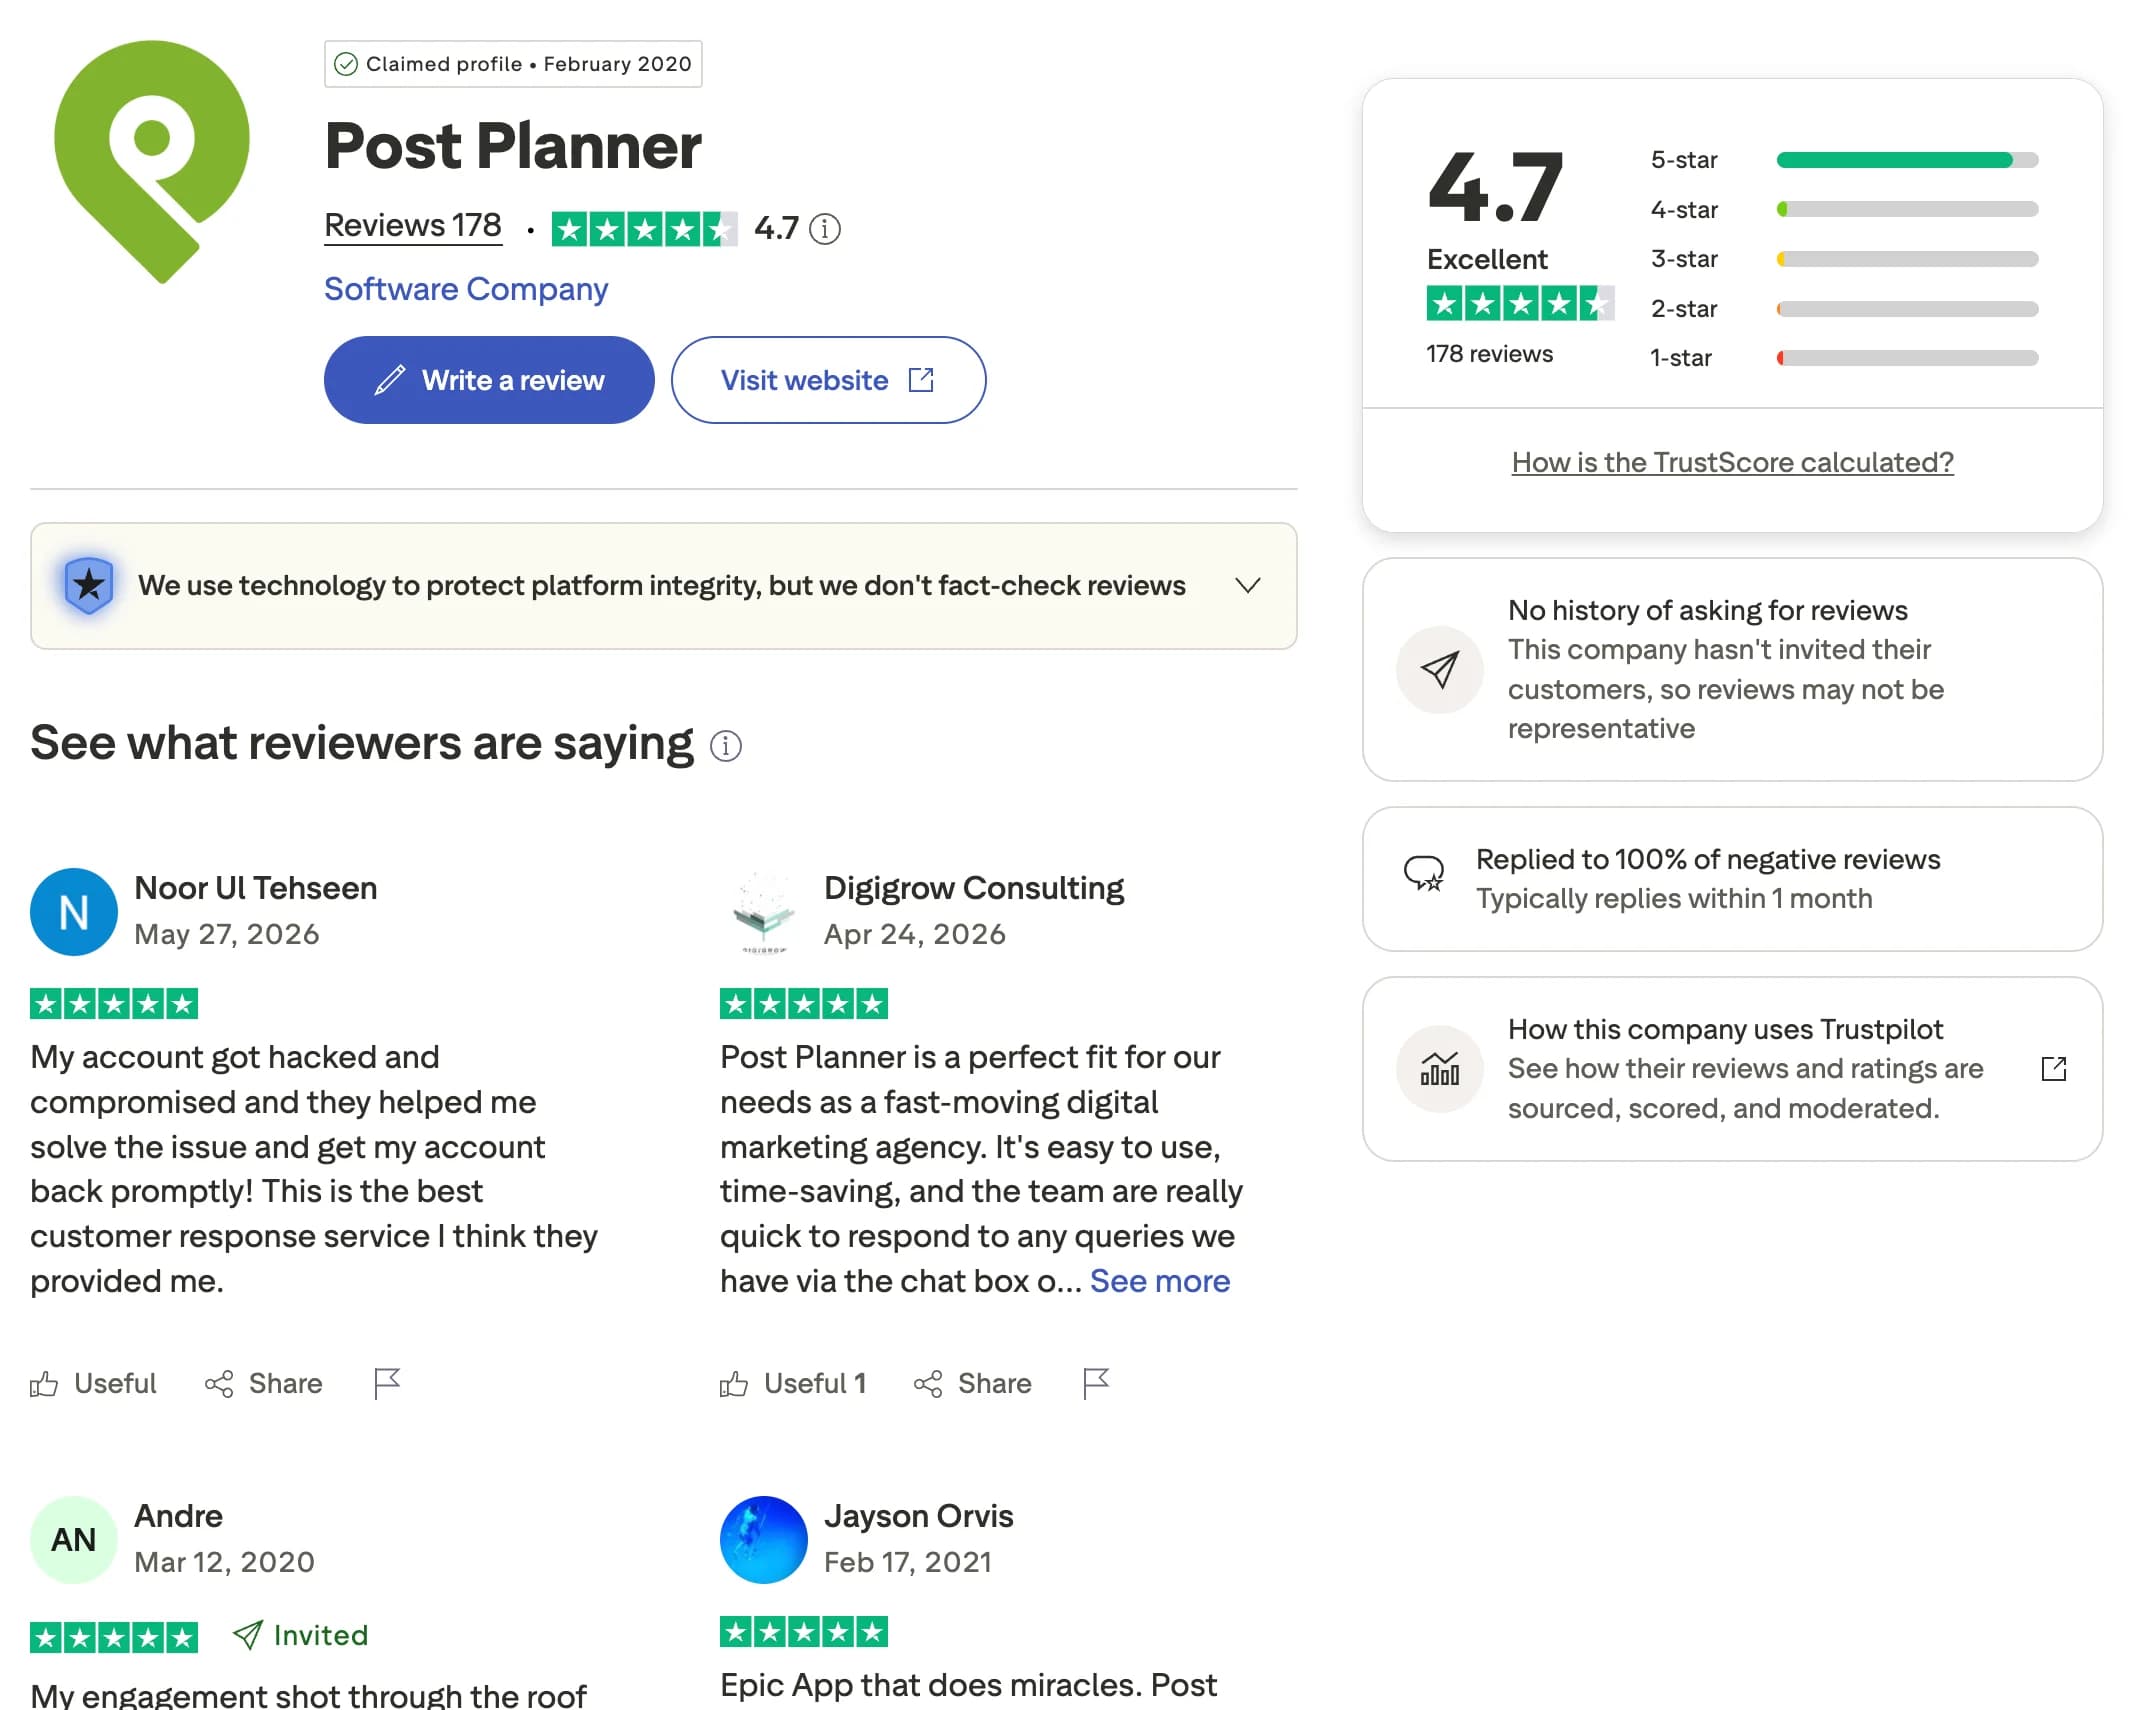Mark Noor Ul Tehseen's review as Useful
This screenshot has height=1710, width=2130.
click(x=93, y=1383)
